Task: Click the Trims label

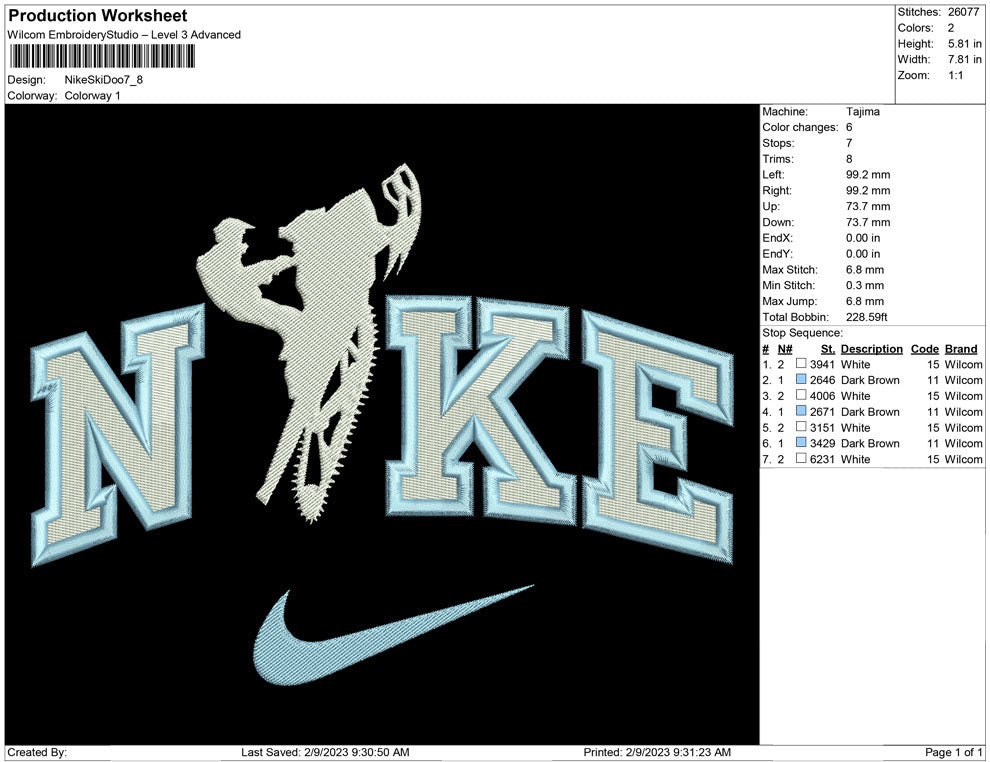Action: [778, 158]
